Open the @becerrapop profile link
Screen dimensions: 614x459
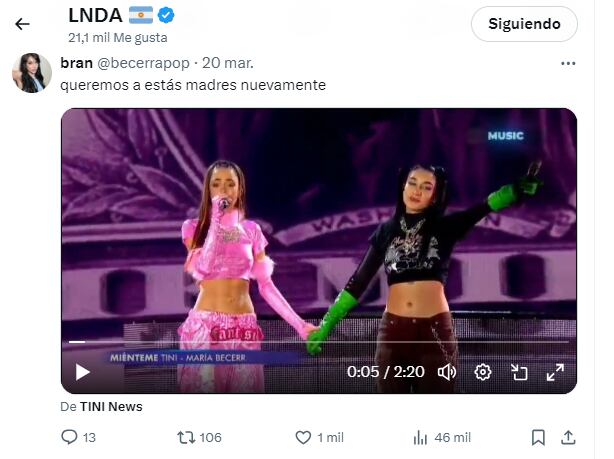143,63
